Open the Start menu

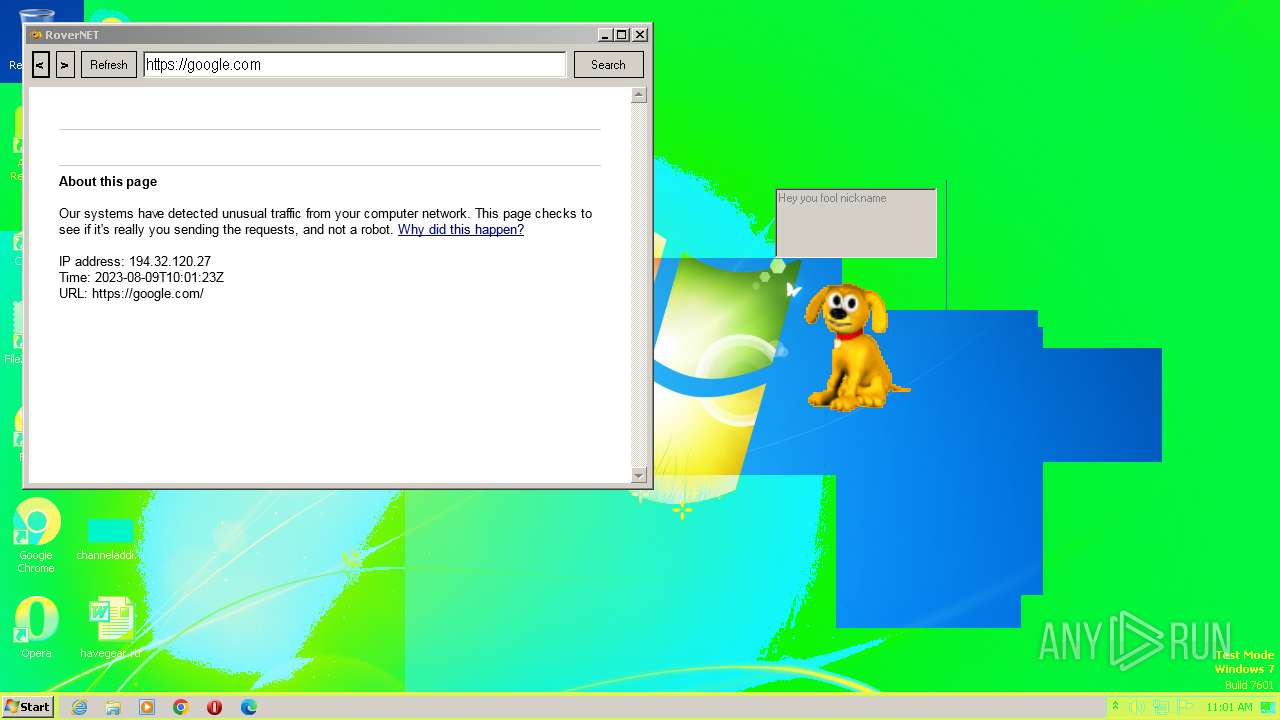point(28,707)
